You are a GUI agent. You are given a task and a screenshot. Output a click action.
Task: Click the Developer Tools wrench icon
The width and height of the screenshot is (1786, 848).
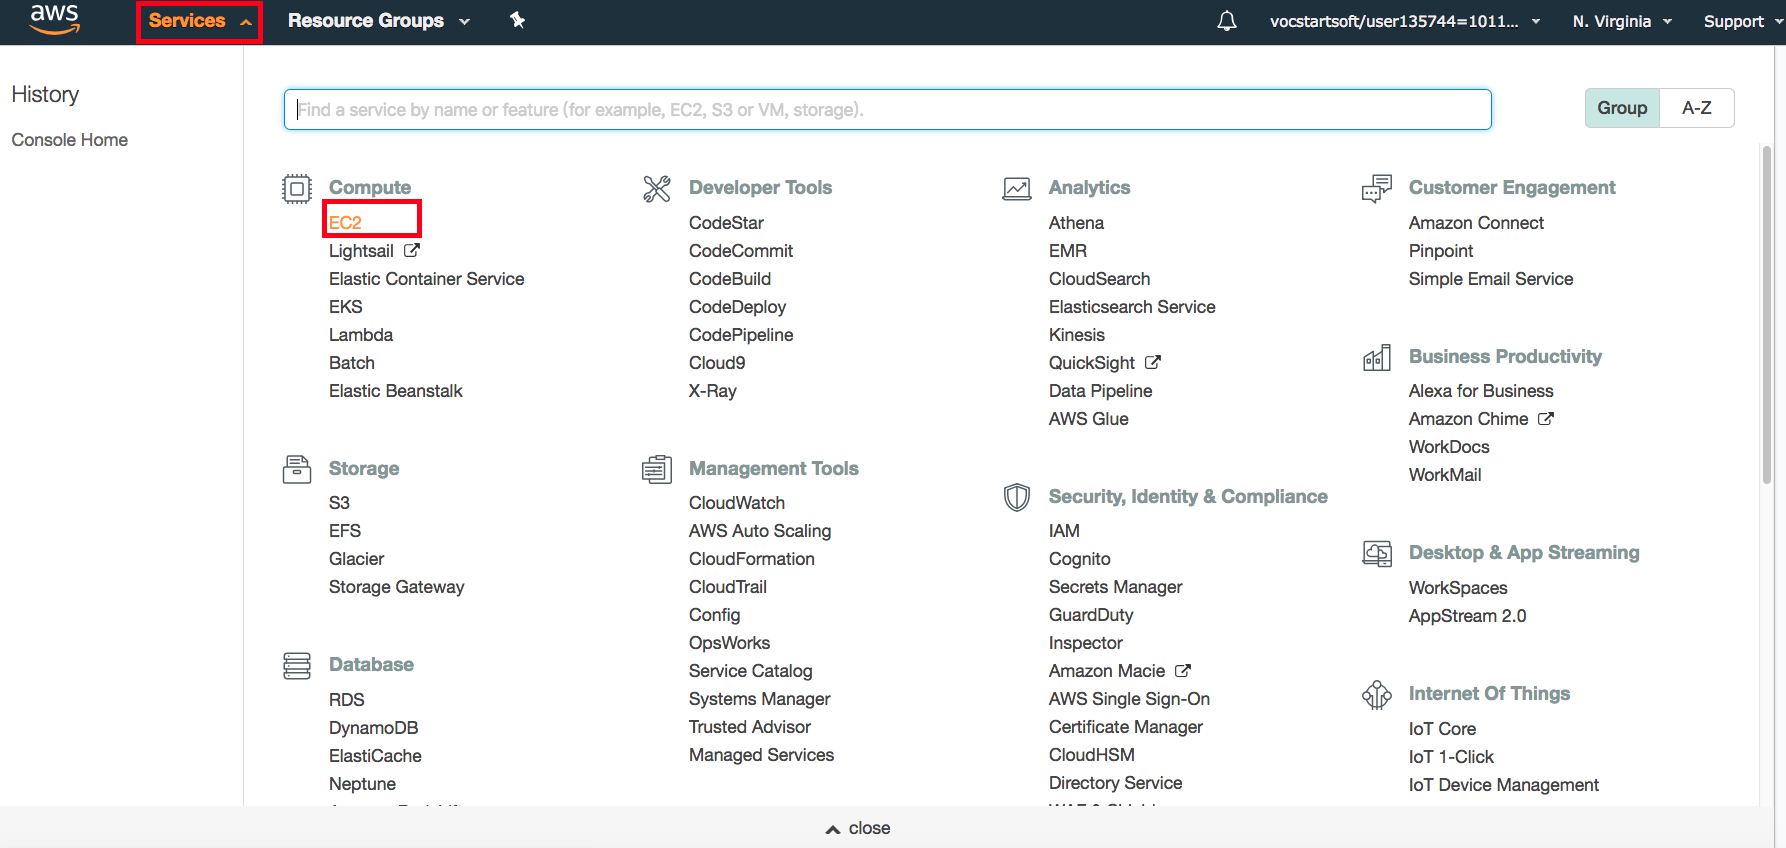coord(657,188)
